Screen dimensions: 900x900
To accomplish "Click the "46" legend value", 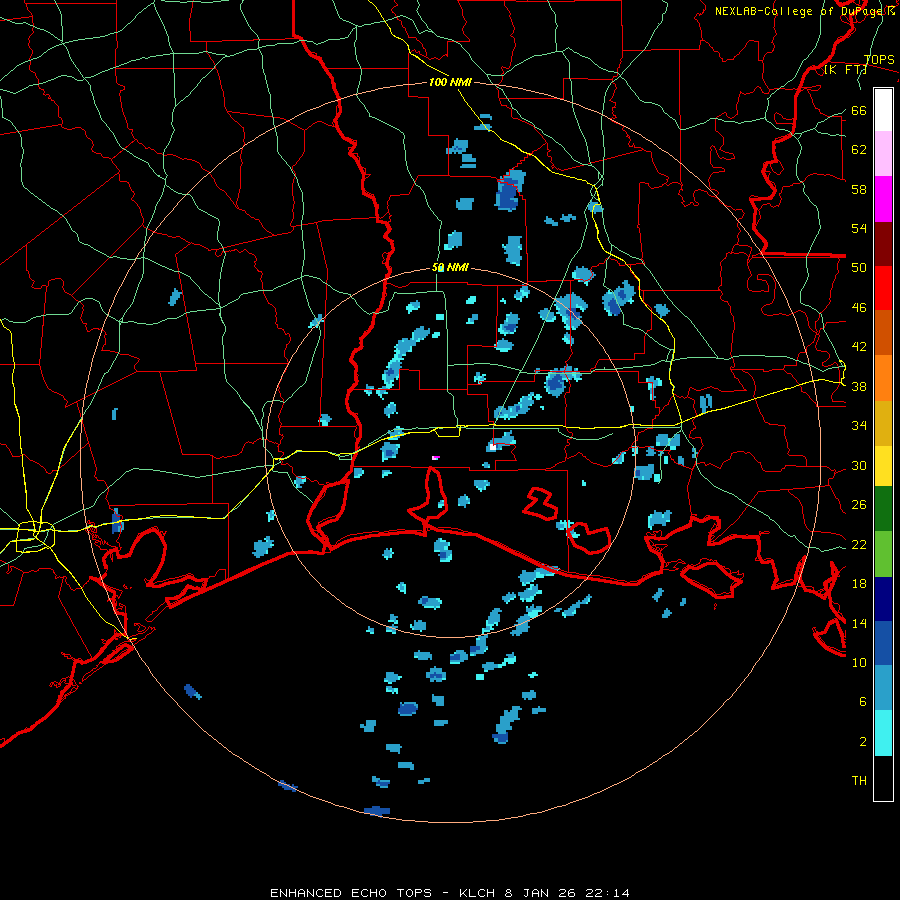I will coord(859,308).
